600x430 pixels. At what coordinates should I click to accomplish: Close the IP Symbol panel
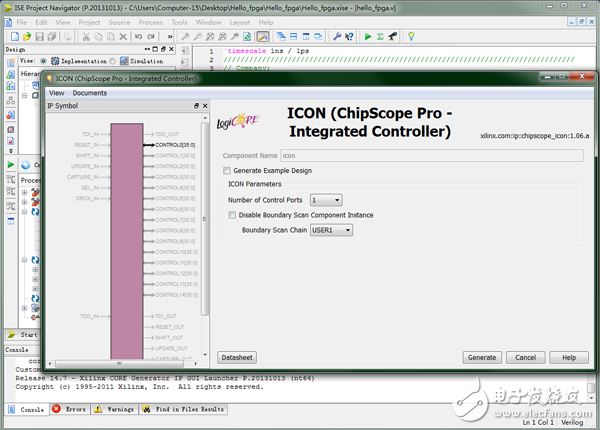(204, 106)
